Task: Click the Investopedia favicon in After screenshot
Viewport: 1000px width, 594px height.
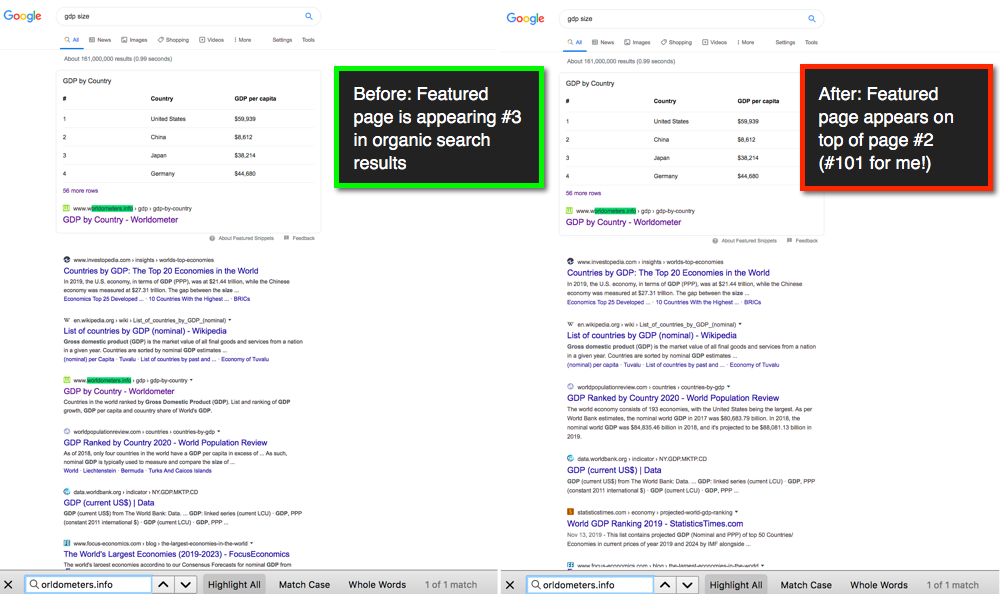Action: [570, 262]
